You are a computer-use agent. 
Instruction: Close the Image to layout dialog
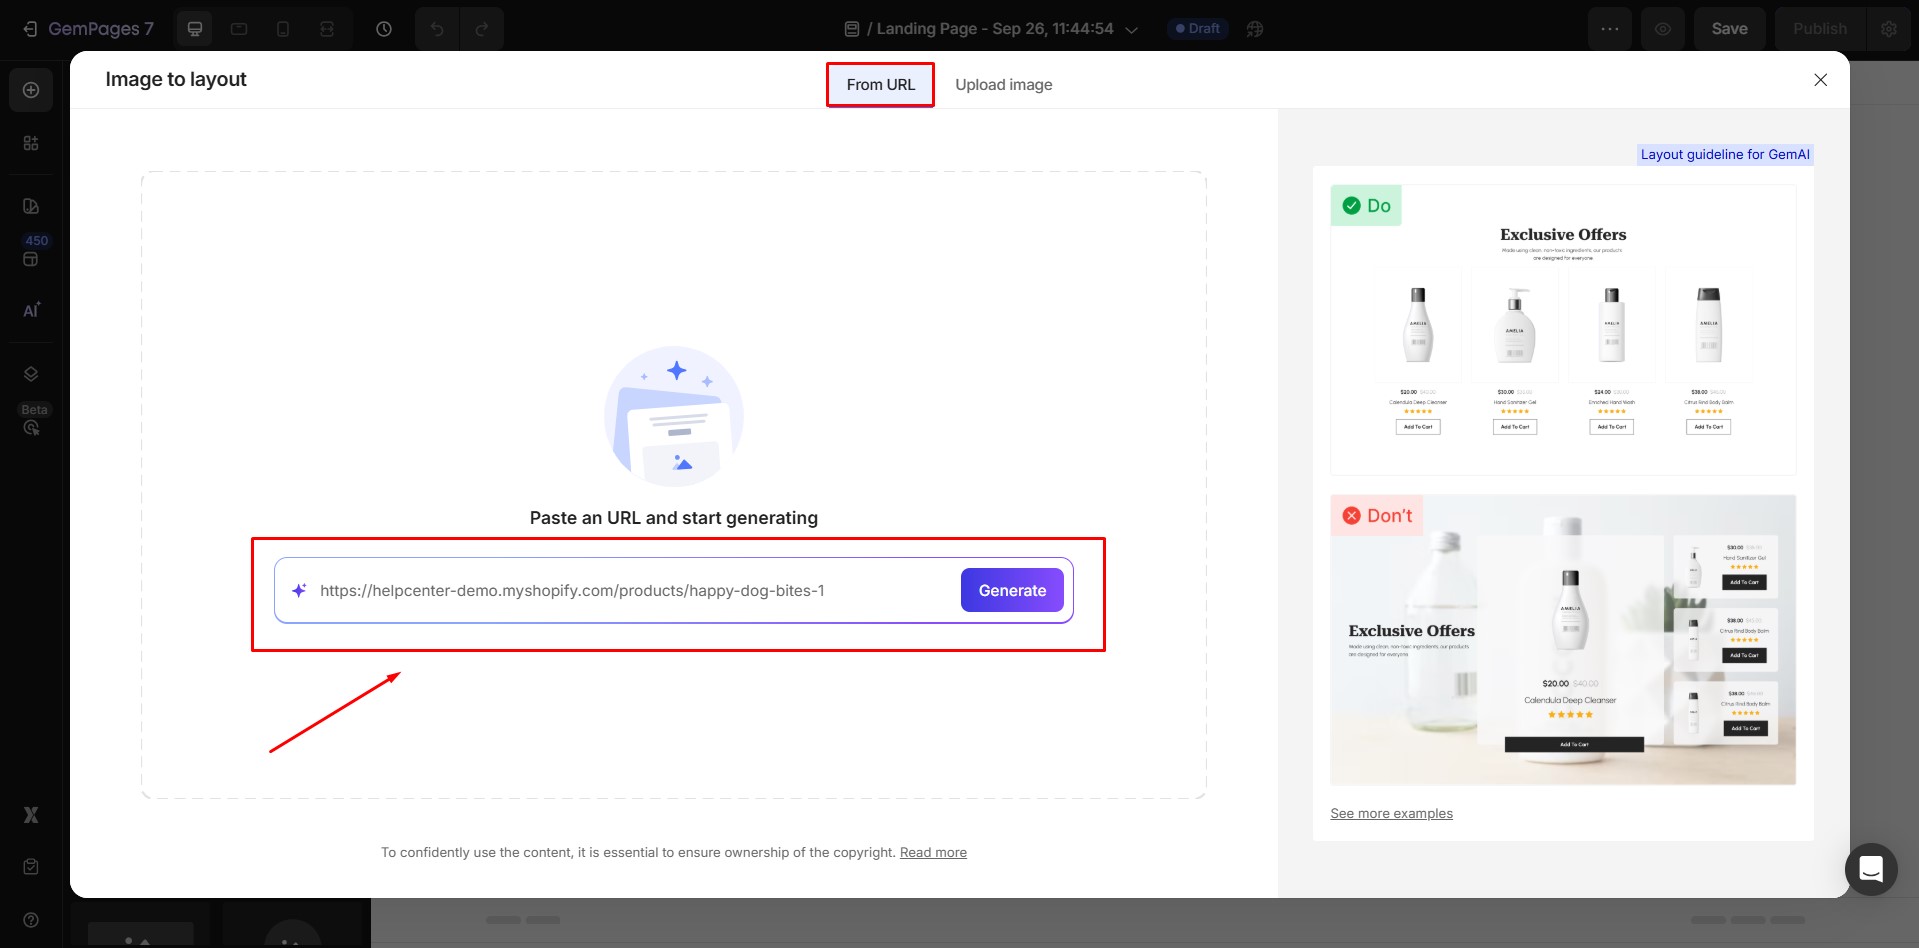click(1820, 80)
